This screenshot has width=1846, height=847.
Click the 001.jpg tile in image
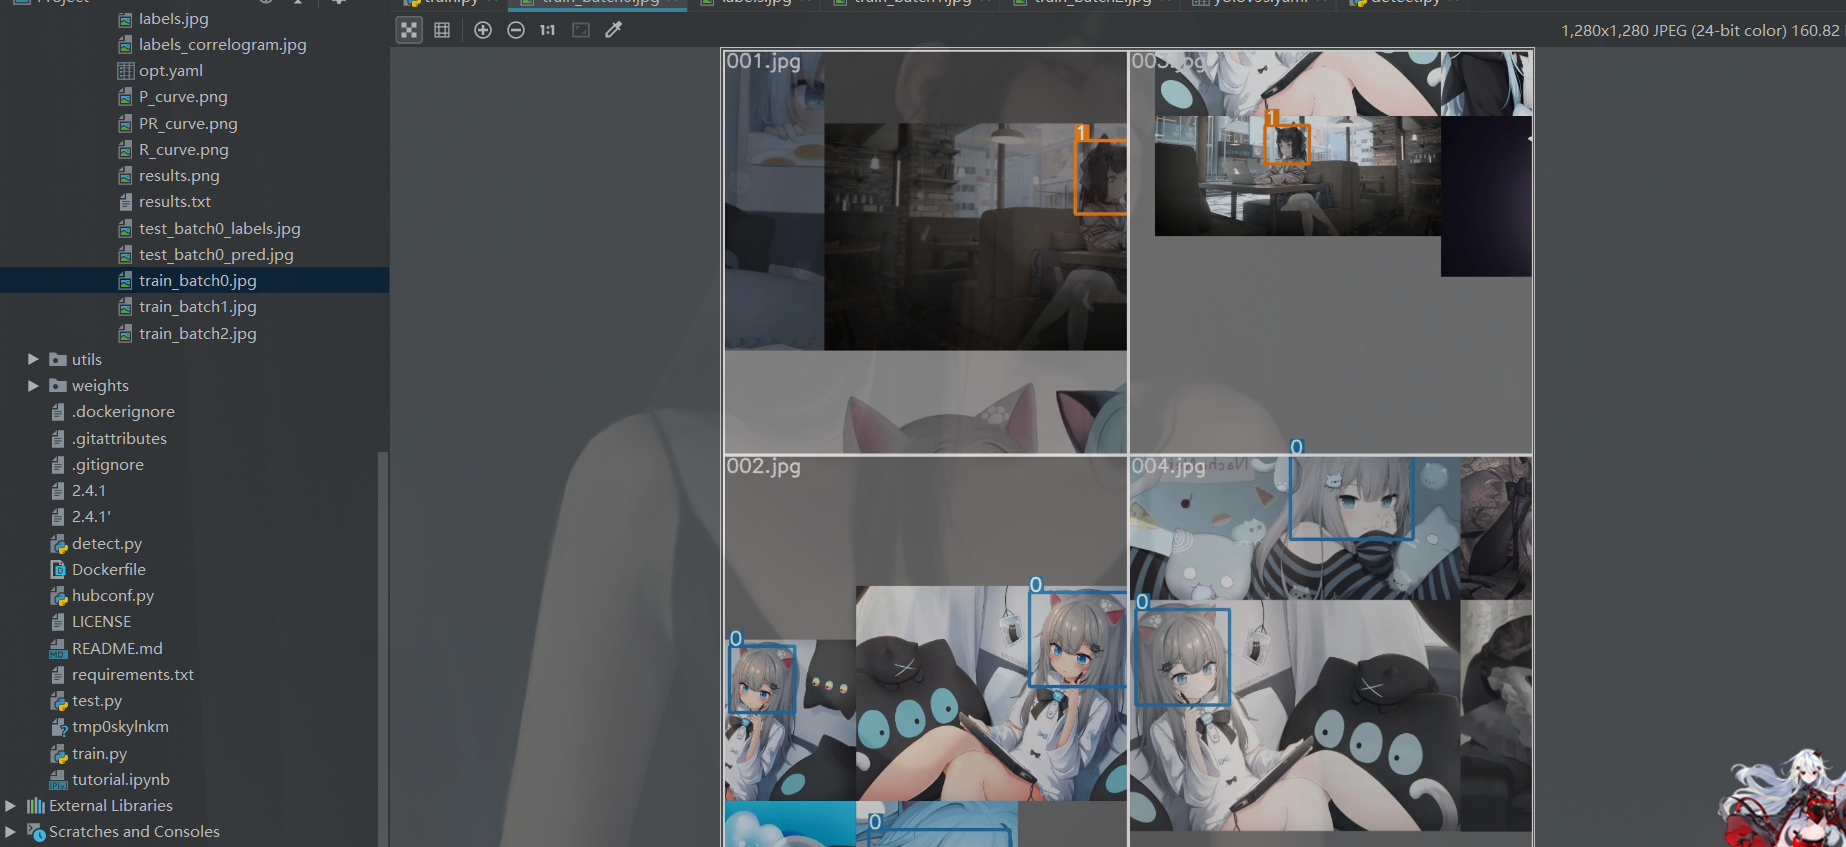(925, 252)
